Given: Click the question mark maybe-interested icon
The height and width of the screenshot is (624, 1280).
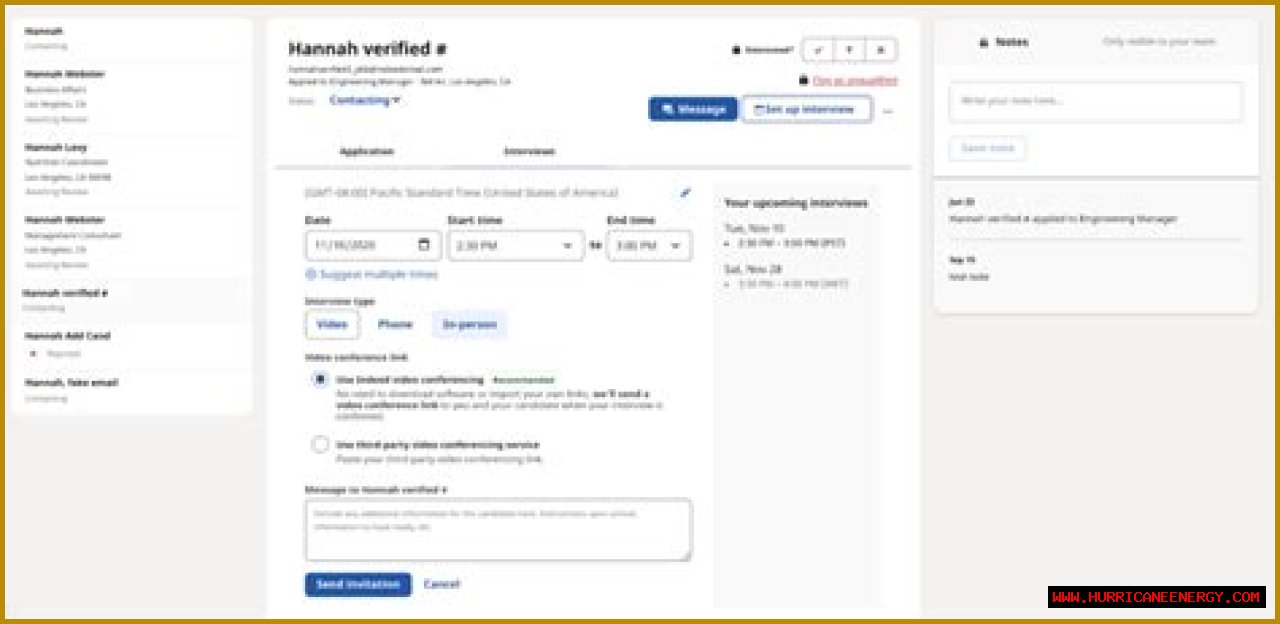Looking at the screenshot, I should 849,50.
